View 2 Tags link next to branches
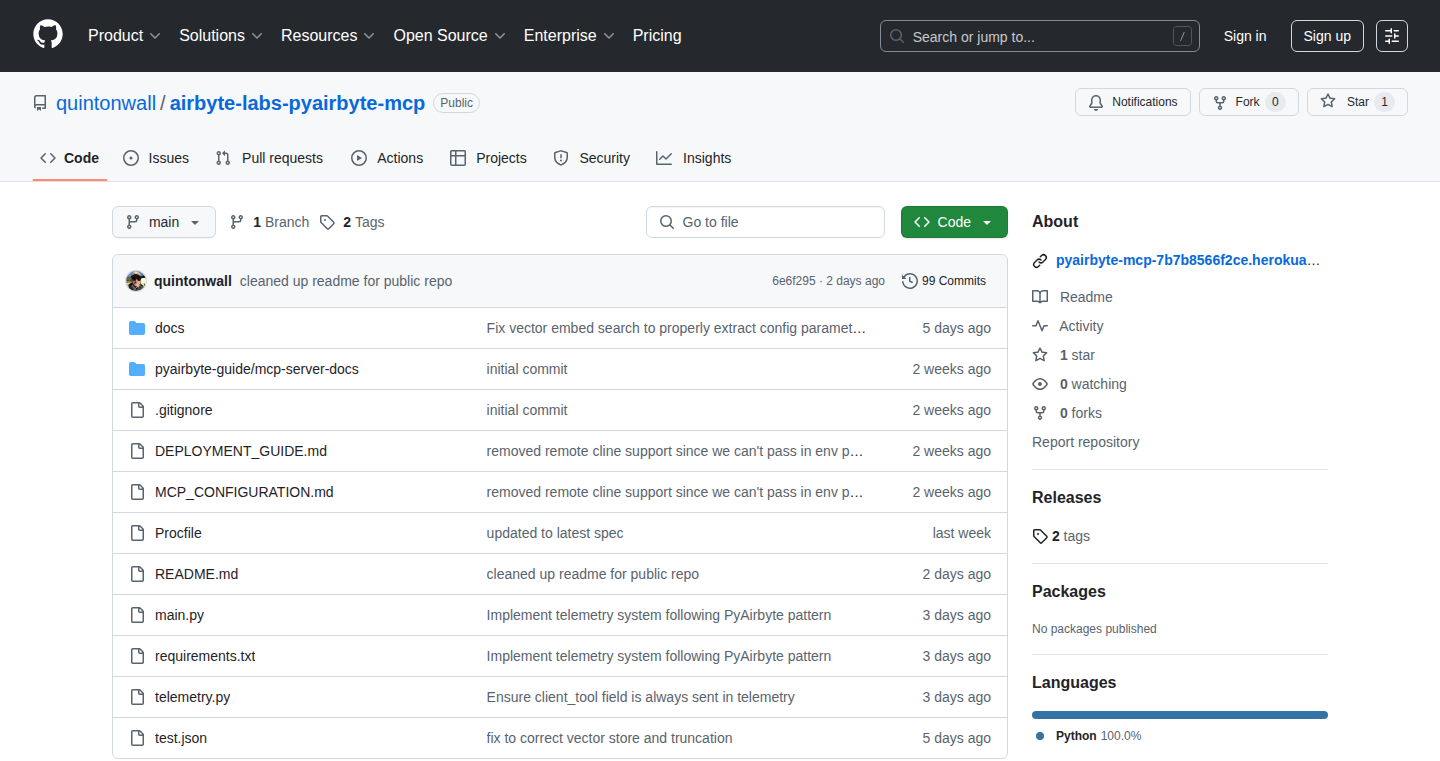Screen dimensions: 1440x761 [x=352, y=222]
